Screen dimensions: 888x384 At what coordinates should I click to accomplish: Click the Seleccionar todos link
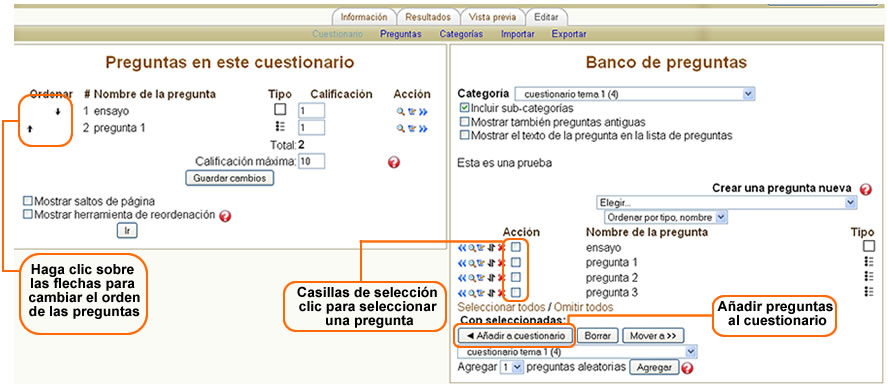point(501,307)
